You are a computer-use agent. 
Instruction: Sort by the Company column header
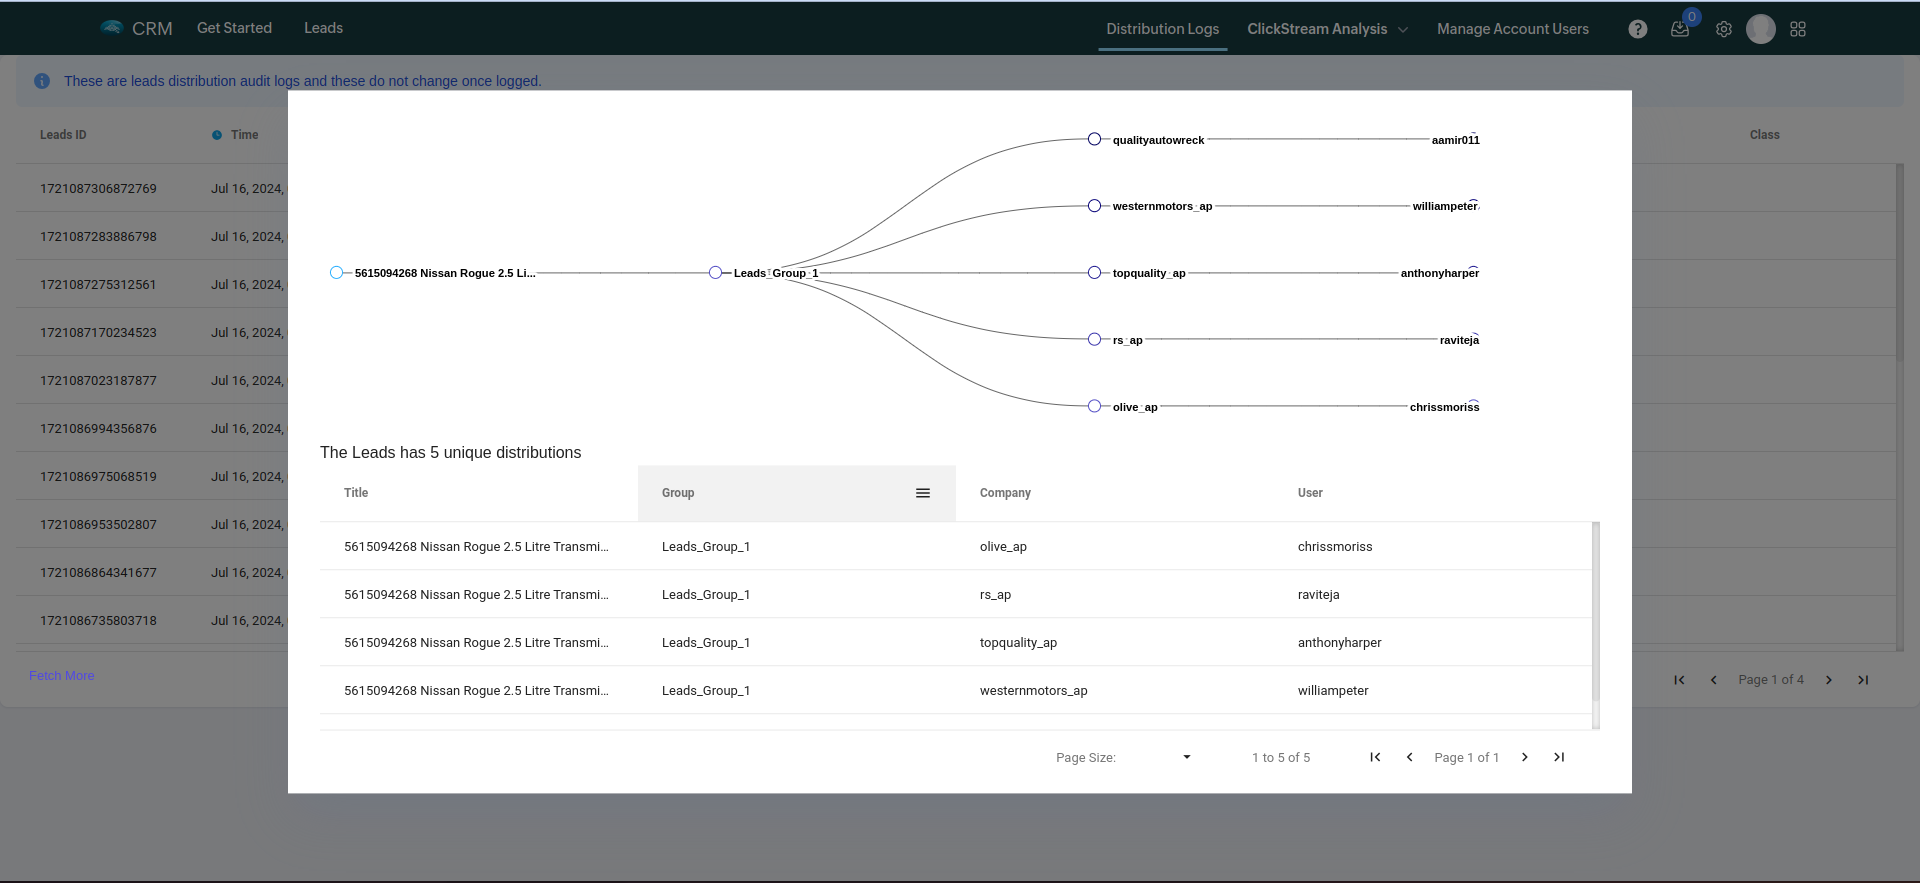(x=1005, y=493)
